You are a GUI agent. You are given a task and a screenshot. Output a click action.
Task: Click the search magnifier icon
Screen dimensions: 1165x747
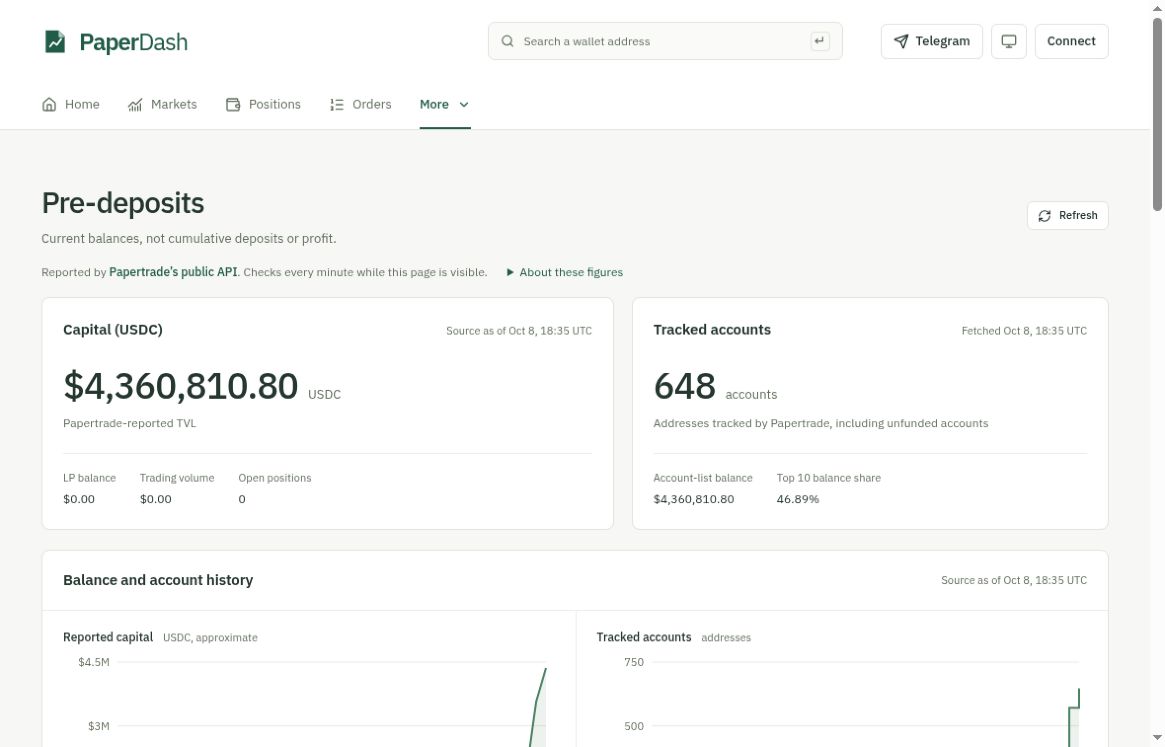click(x=507, y=41)
